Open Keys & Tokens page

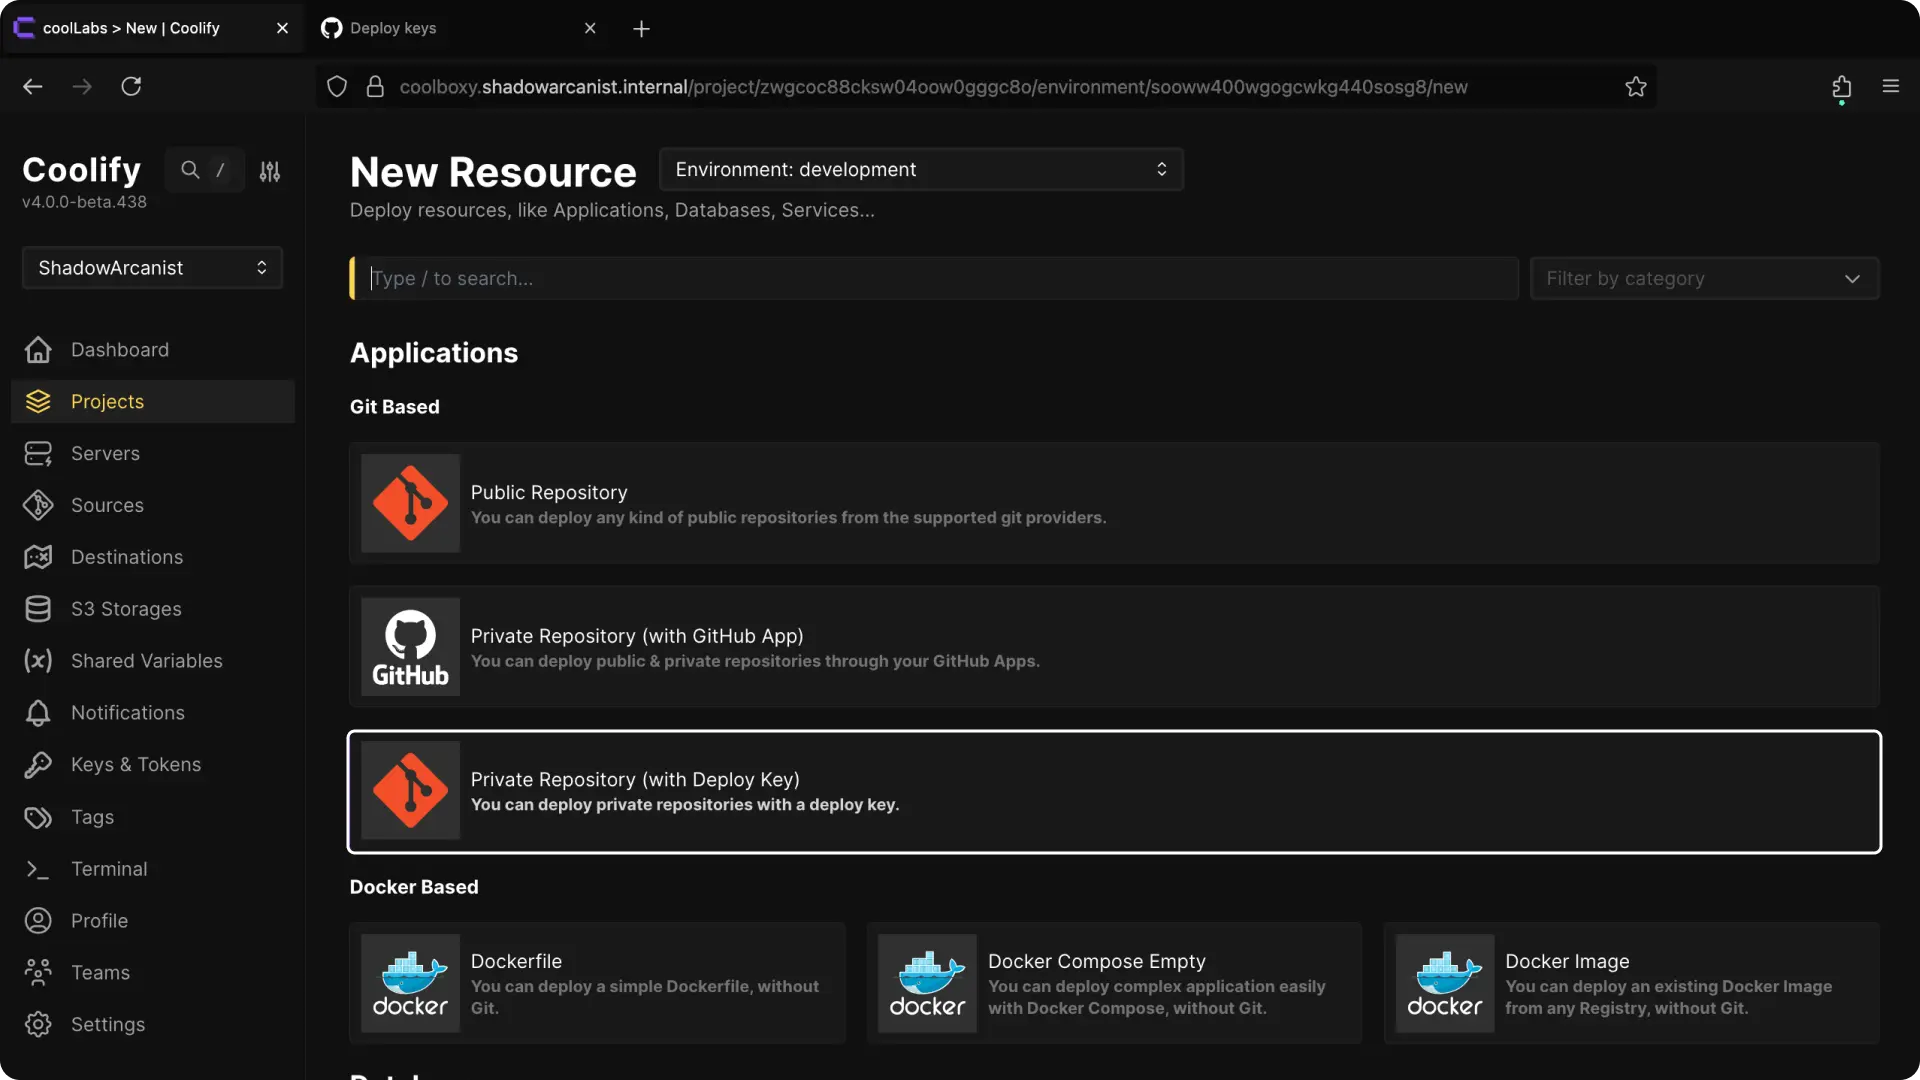click(135, 764)
